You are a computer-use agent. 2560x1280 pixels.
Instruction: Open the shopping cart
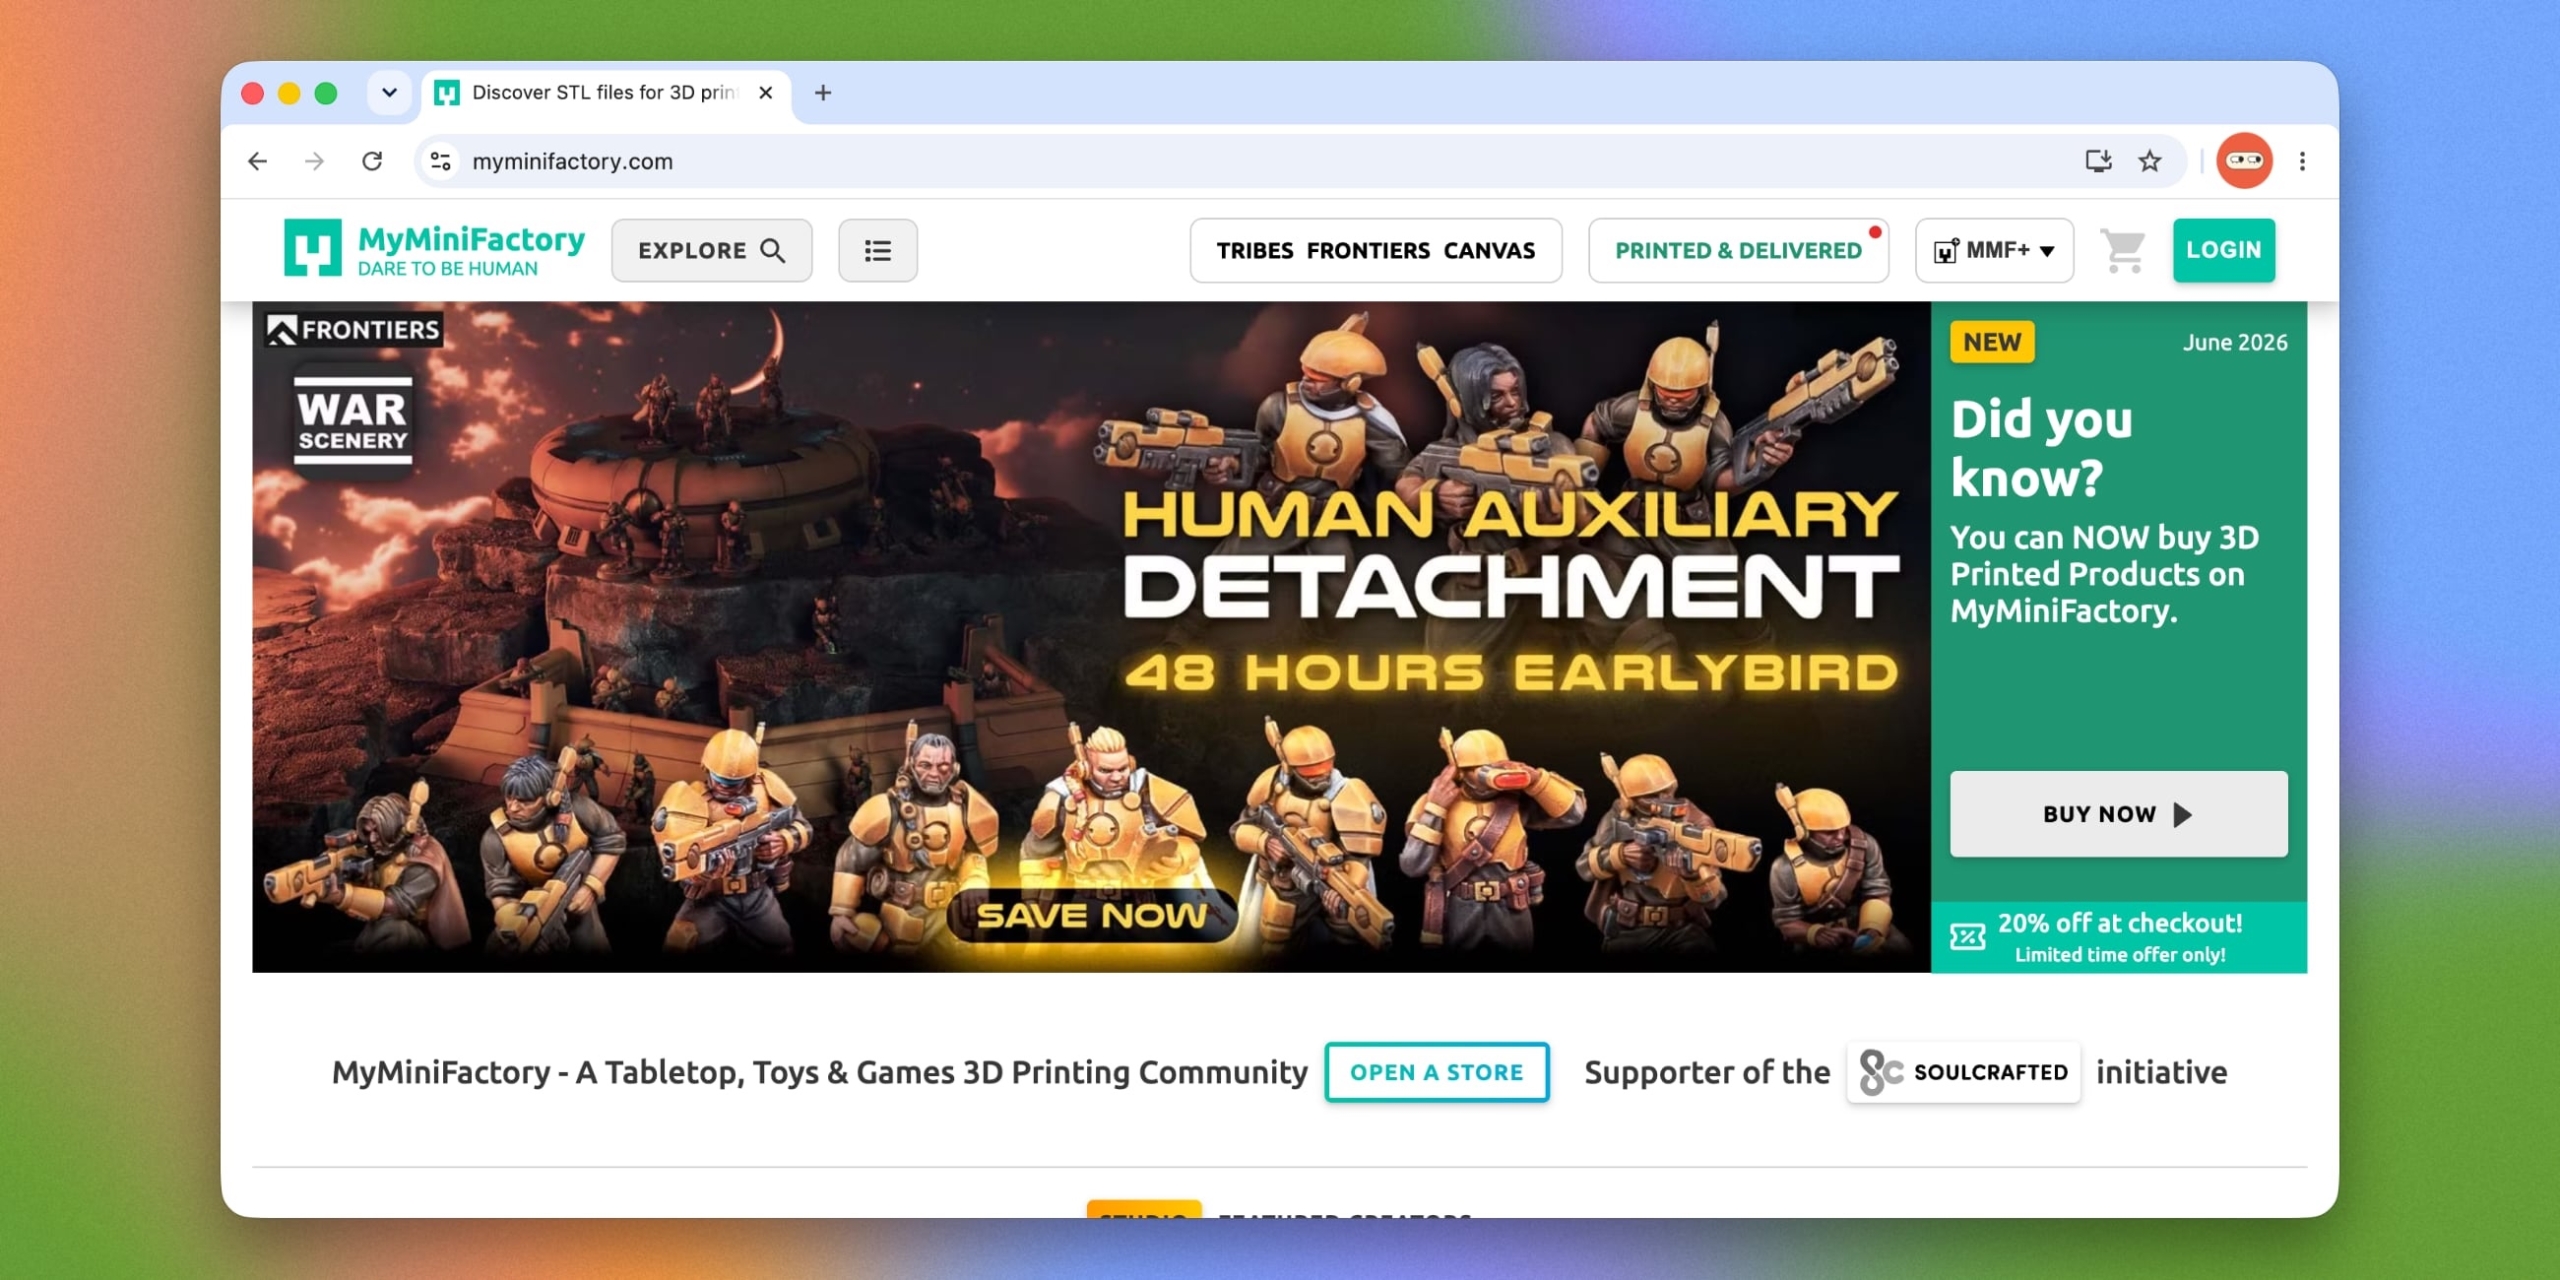click(2122, 250)
